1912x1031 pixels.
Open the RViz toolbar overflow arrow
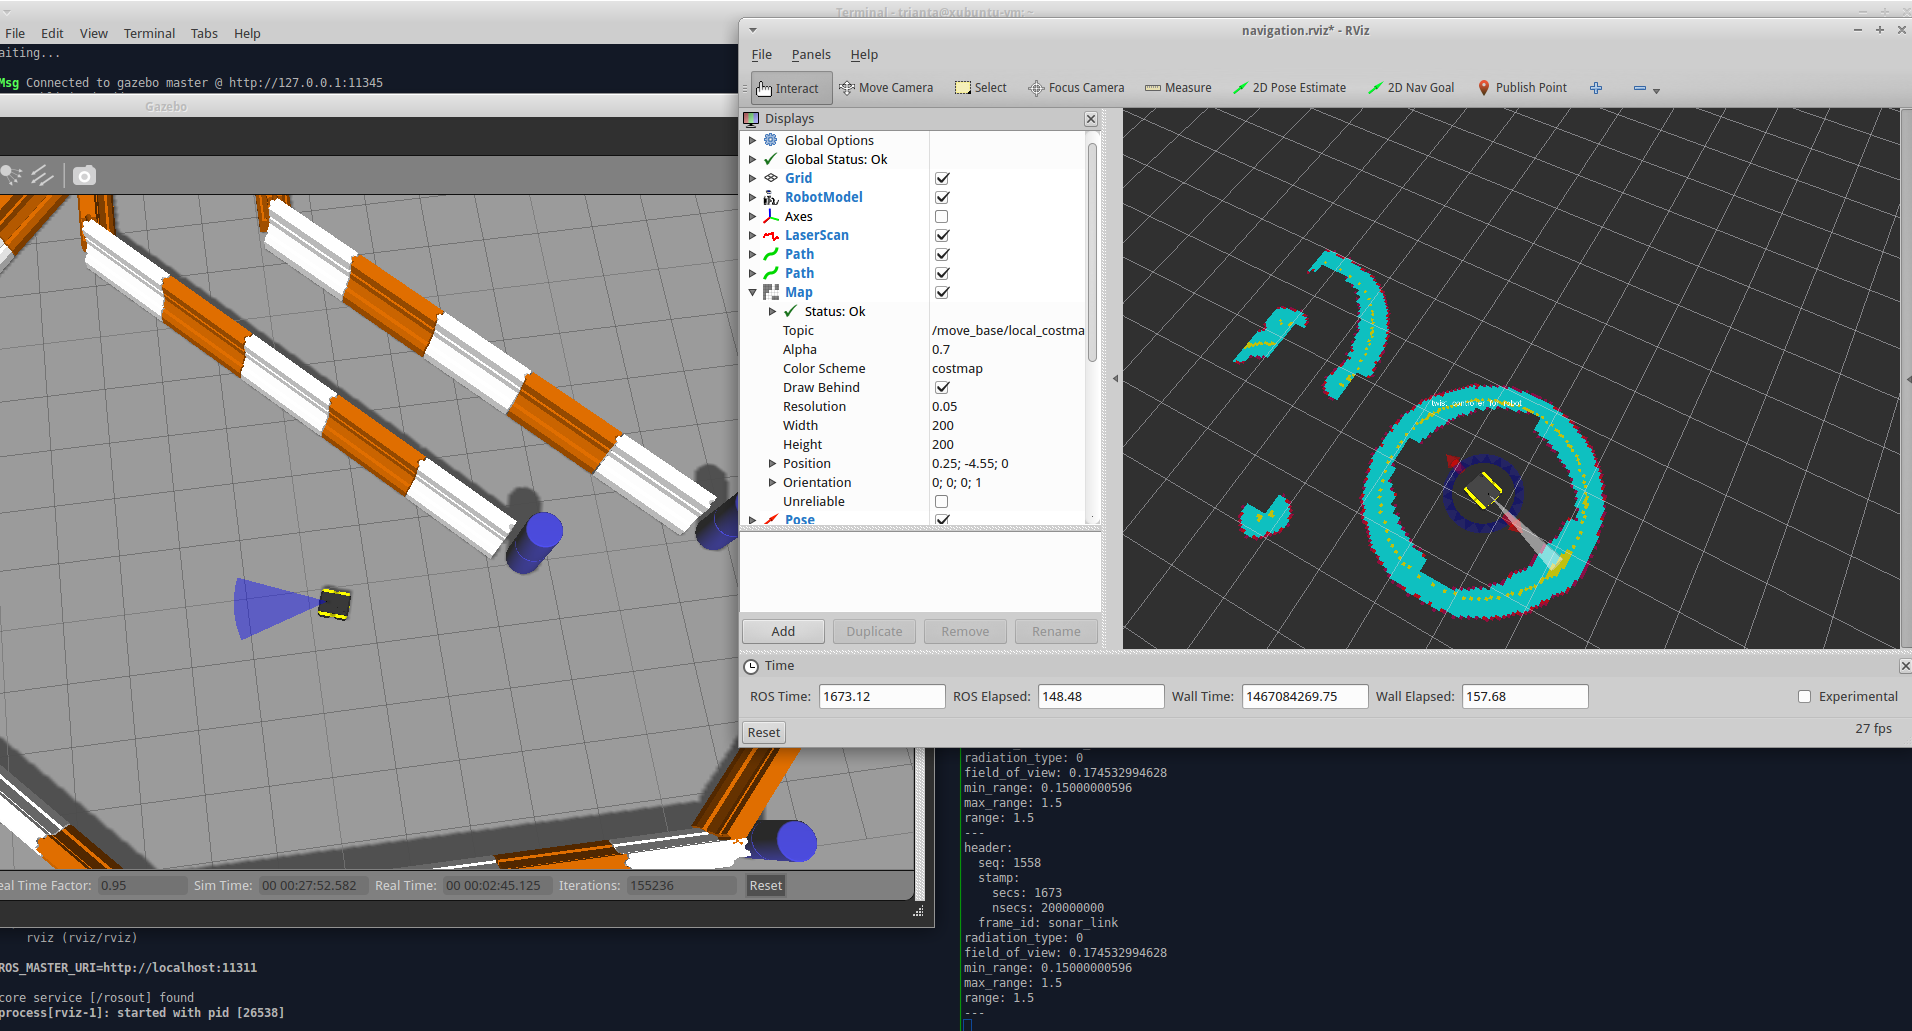click(1656, 91)
